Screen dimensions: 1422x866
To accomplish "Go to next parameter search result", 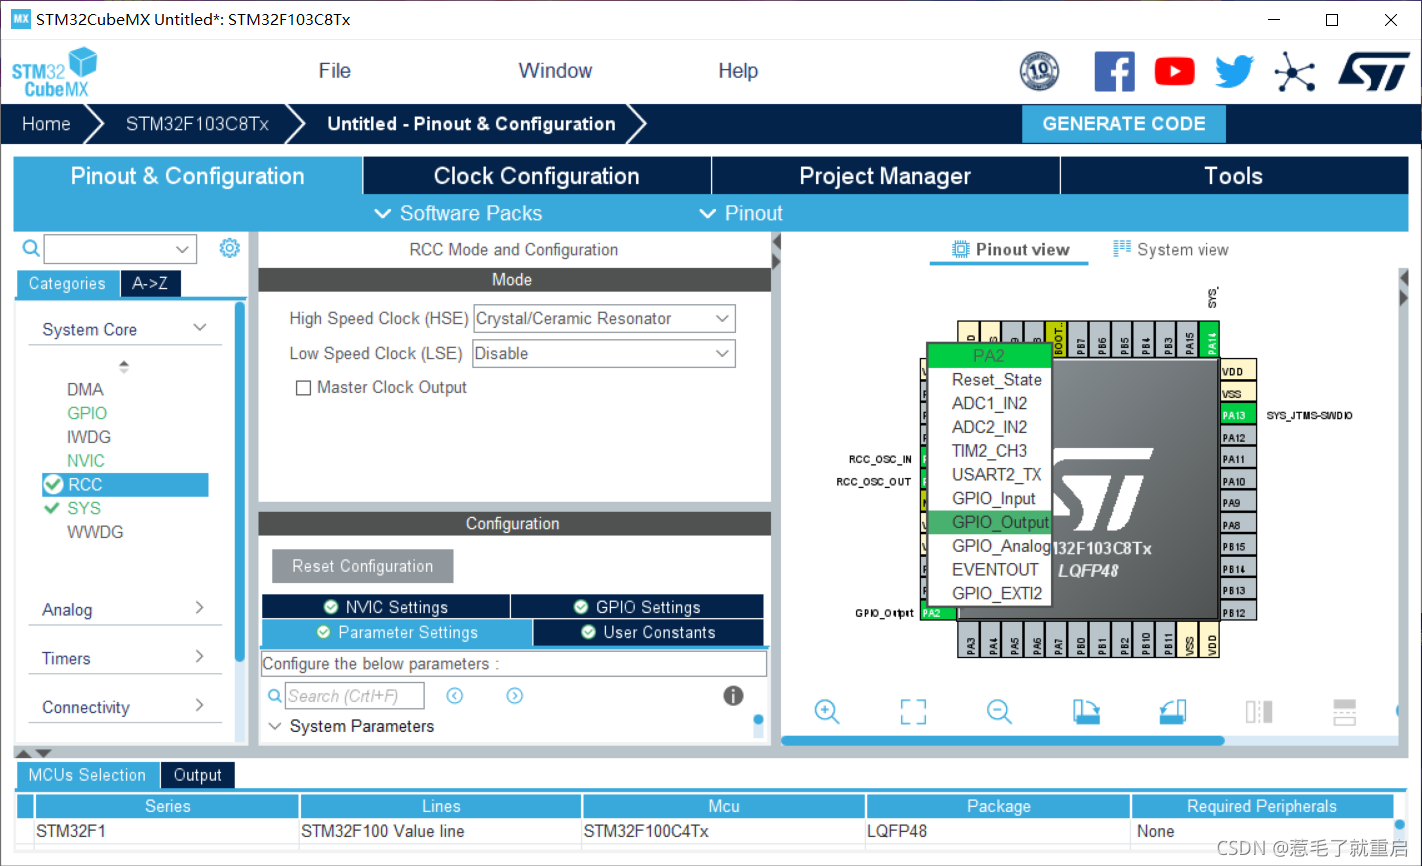I will point(515,696).
